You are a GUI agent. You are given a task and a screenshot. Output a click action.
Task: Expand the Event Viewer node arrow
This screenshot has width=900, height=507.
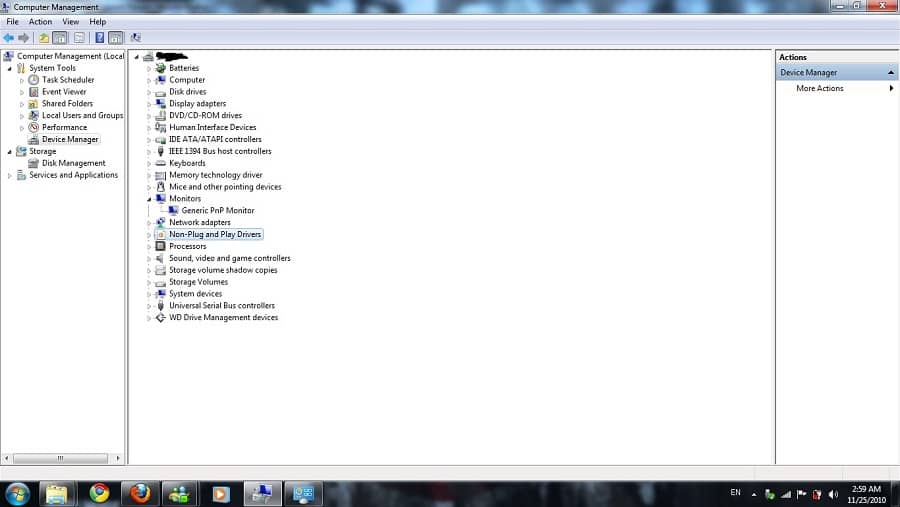(x=22, y=92)
